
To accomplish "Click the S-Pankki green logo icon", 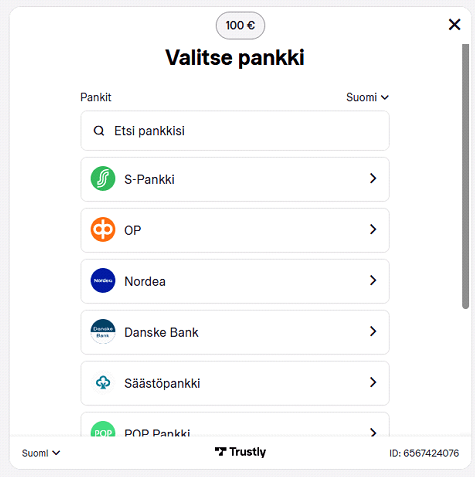I will [x=103, y=179].
